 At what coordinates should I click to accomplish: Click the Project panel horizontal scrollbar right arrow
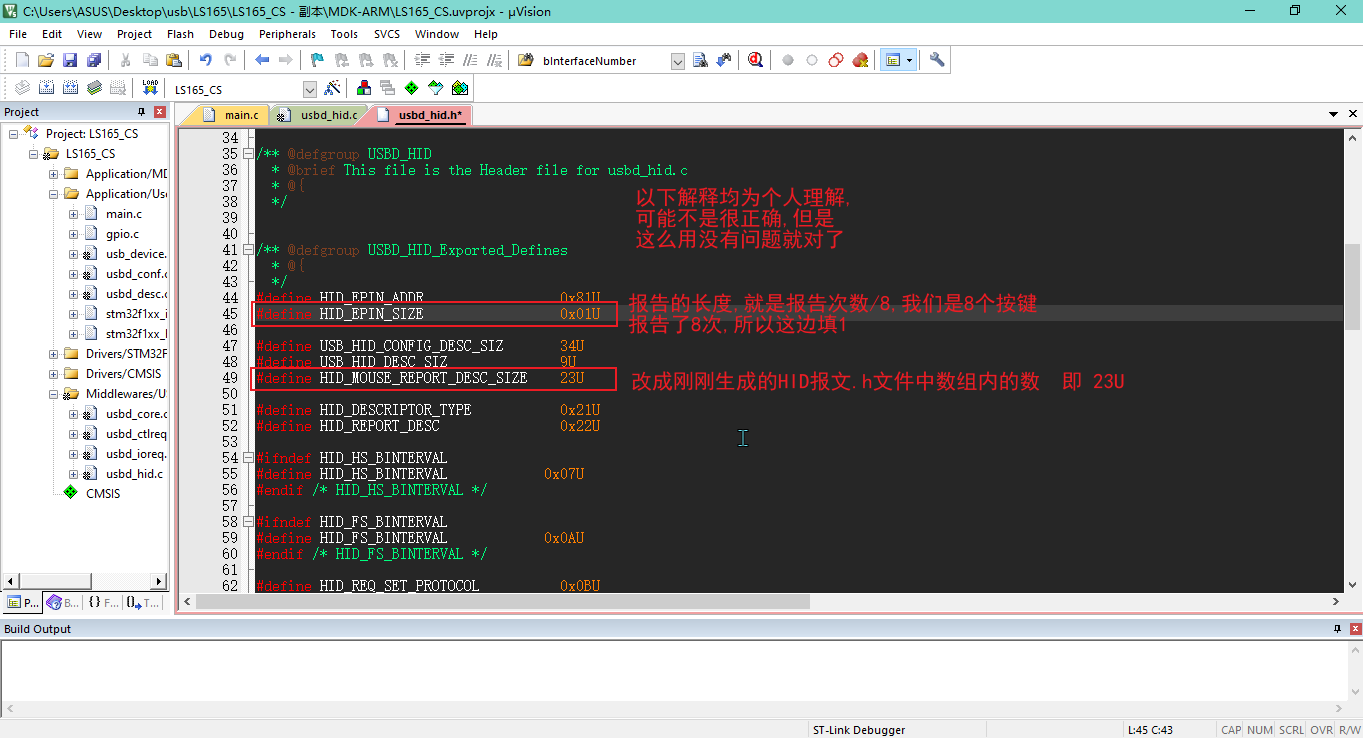click(158, 581)
